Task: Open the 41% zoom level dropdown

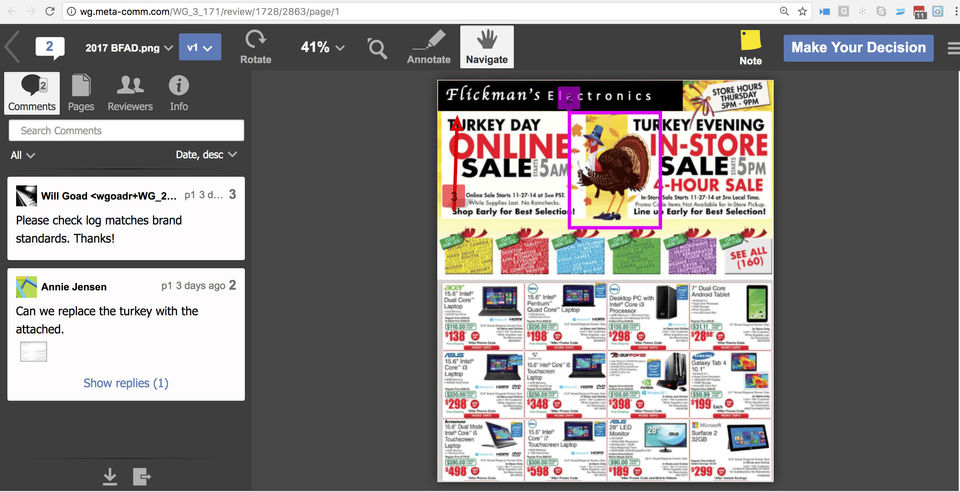Action: (x=323, y=47)
